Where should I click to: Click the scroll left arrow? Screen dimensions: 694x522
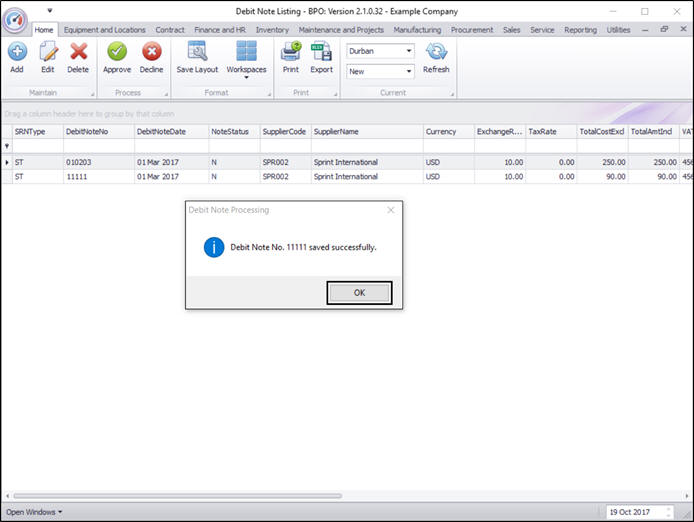point(7,496)
